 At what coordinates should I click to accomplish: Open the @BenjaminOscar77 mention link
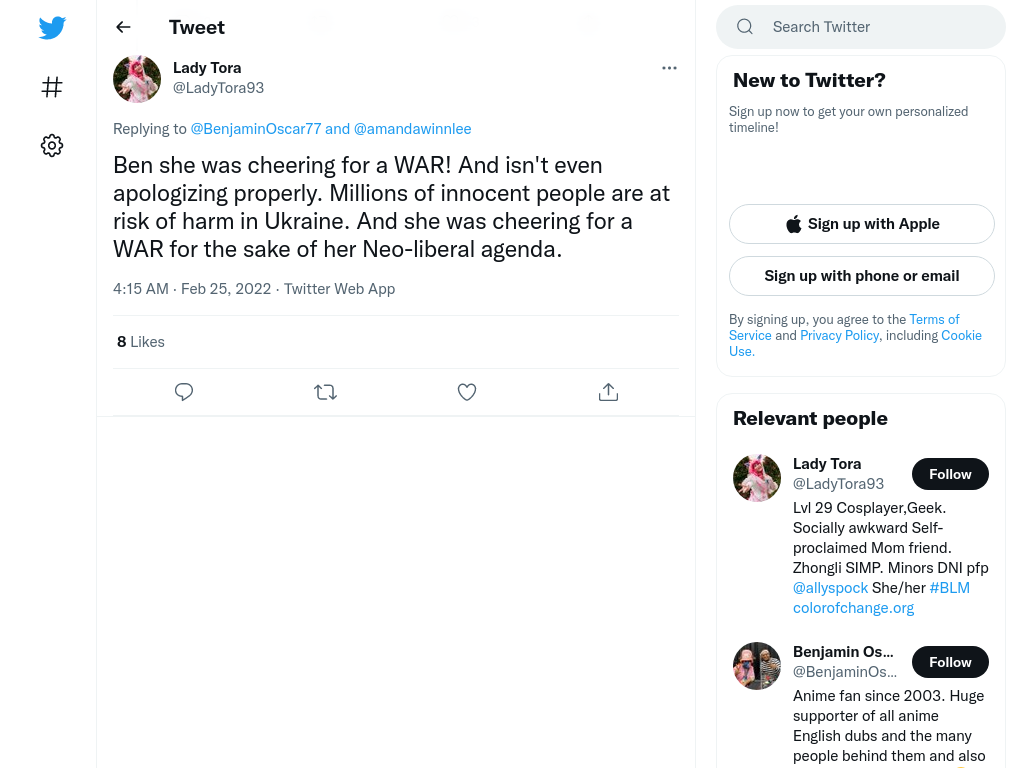click(x=256, y=129)
